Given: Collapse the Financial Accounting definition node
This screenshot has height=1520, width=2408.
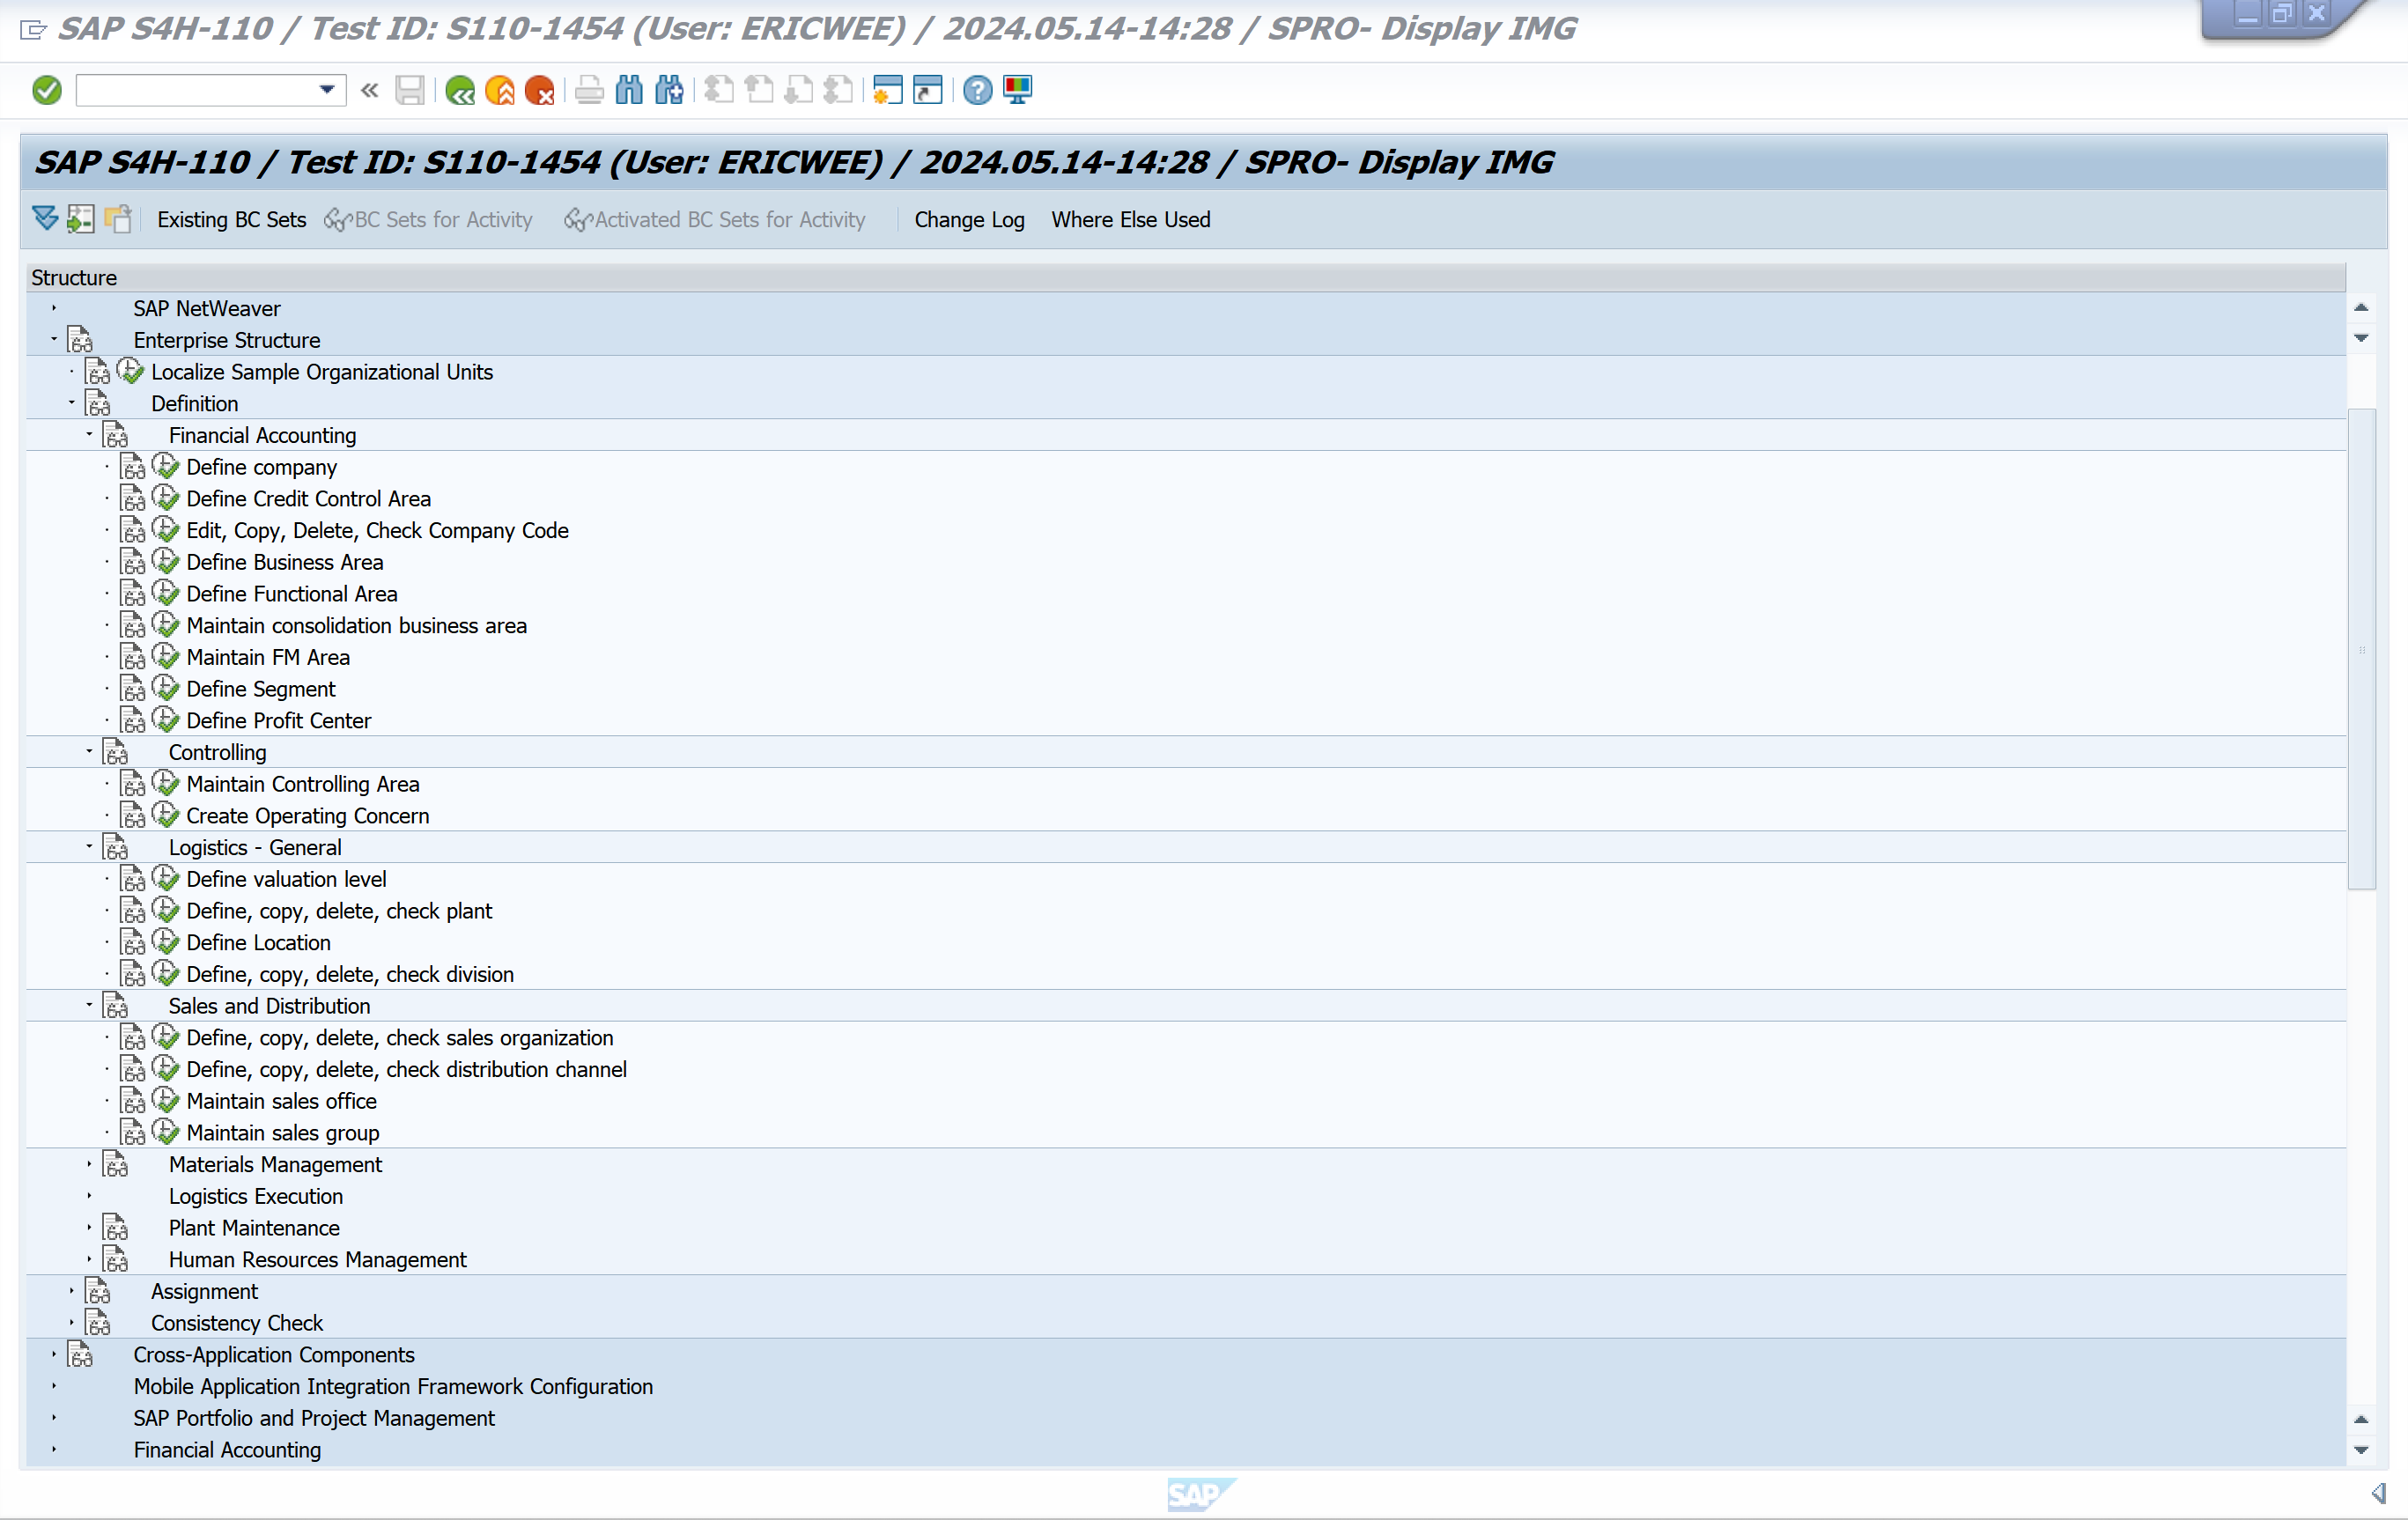Looking at the screenshot, I should [x=89, y=435].
